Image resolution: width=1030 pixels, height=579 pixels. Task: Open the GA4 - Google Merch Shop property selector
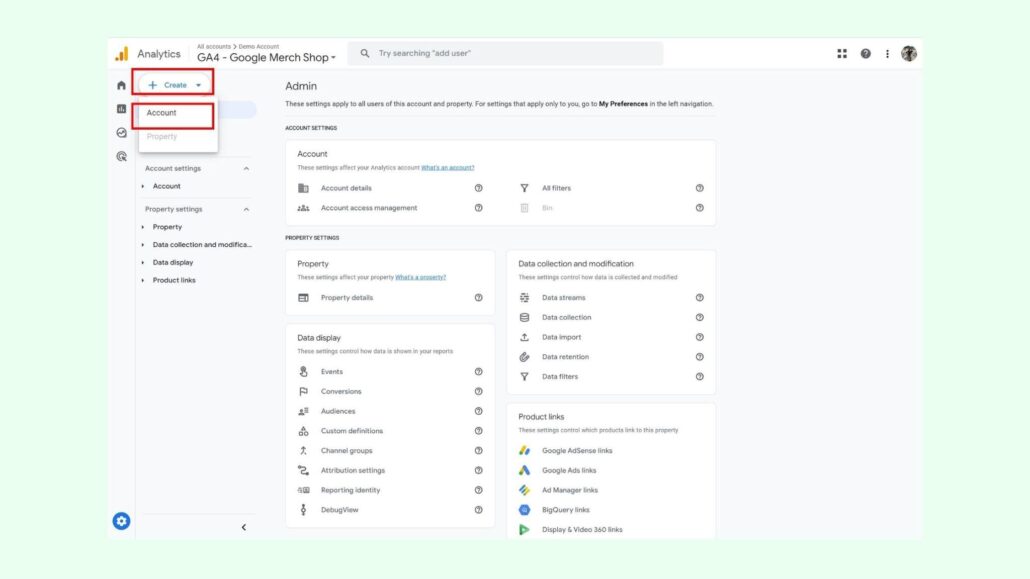coord(266,58)
